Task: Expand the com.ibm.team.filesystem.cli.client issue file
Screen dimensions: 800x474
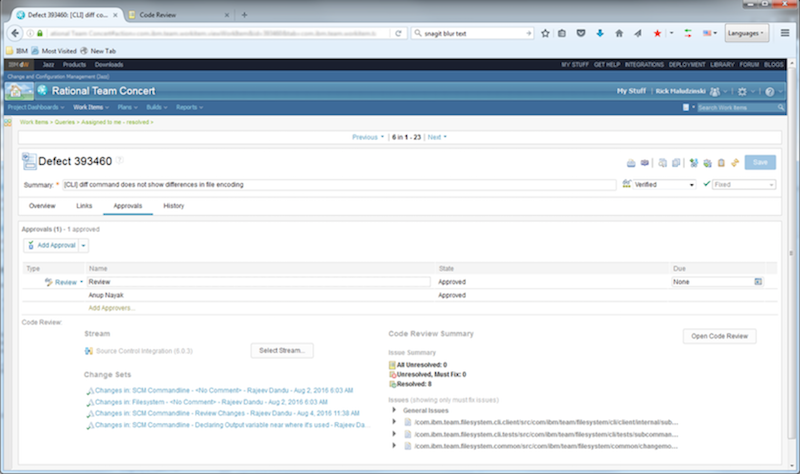Action: (x=394, y=421)
